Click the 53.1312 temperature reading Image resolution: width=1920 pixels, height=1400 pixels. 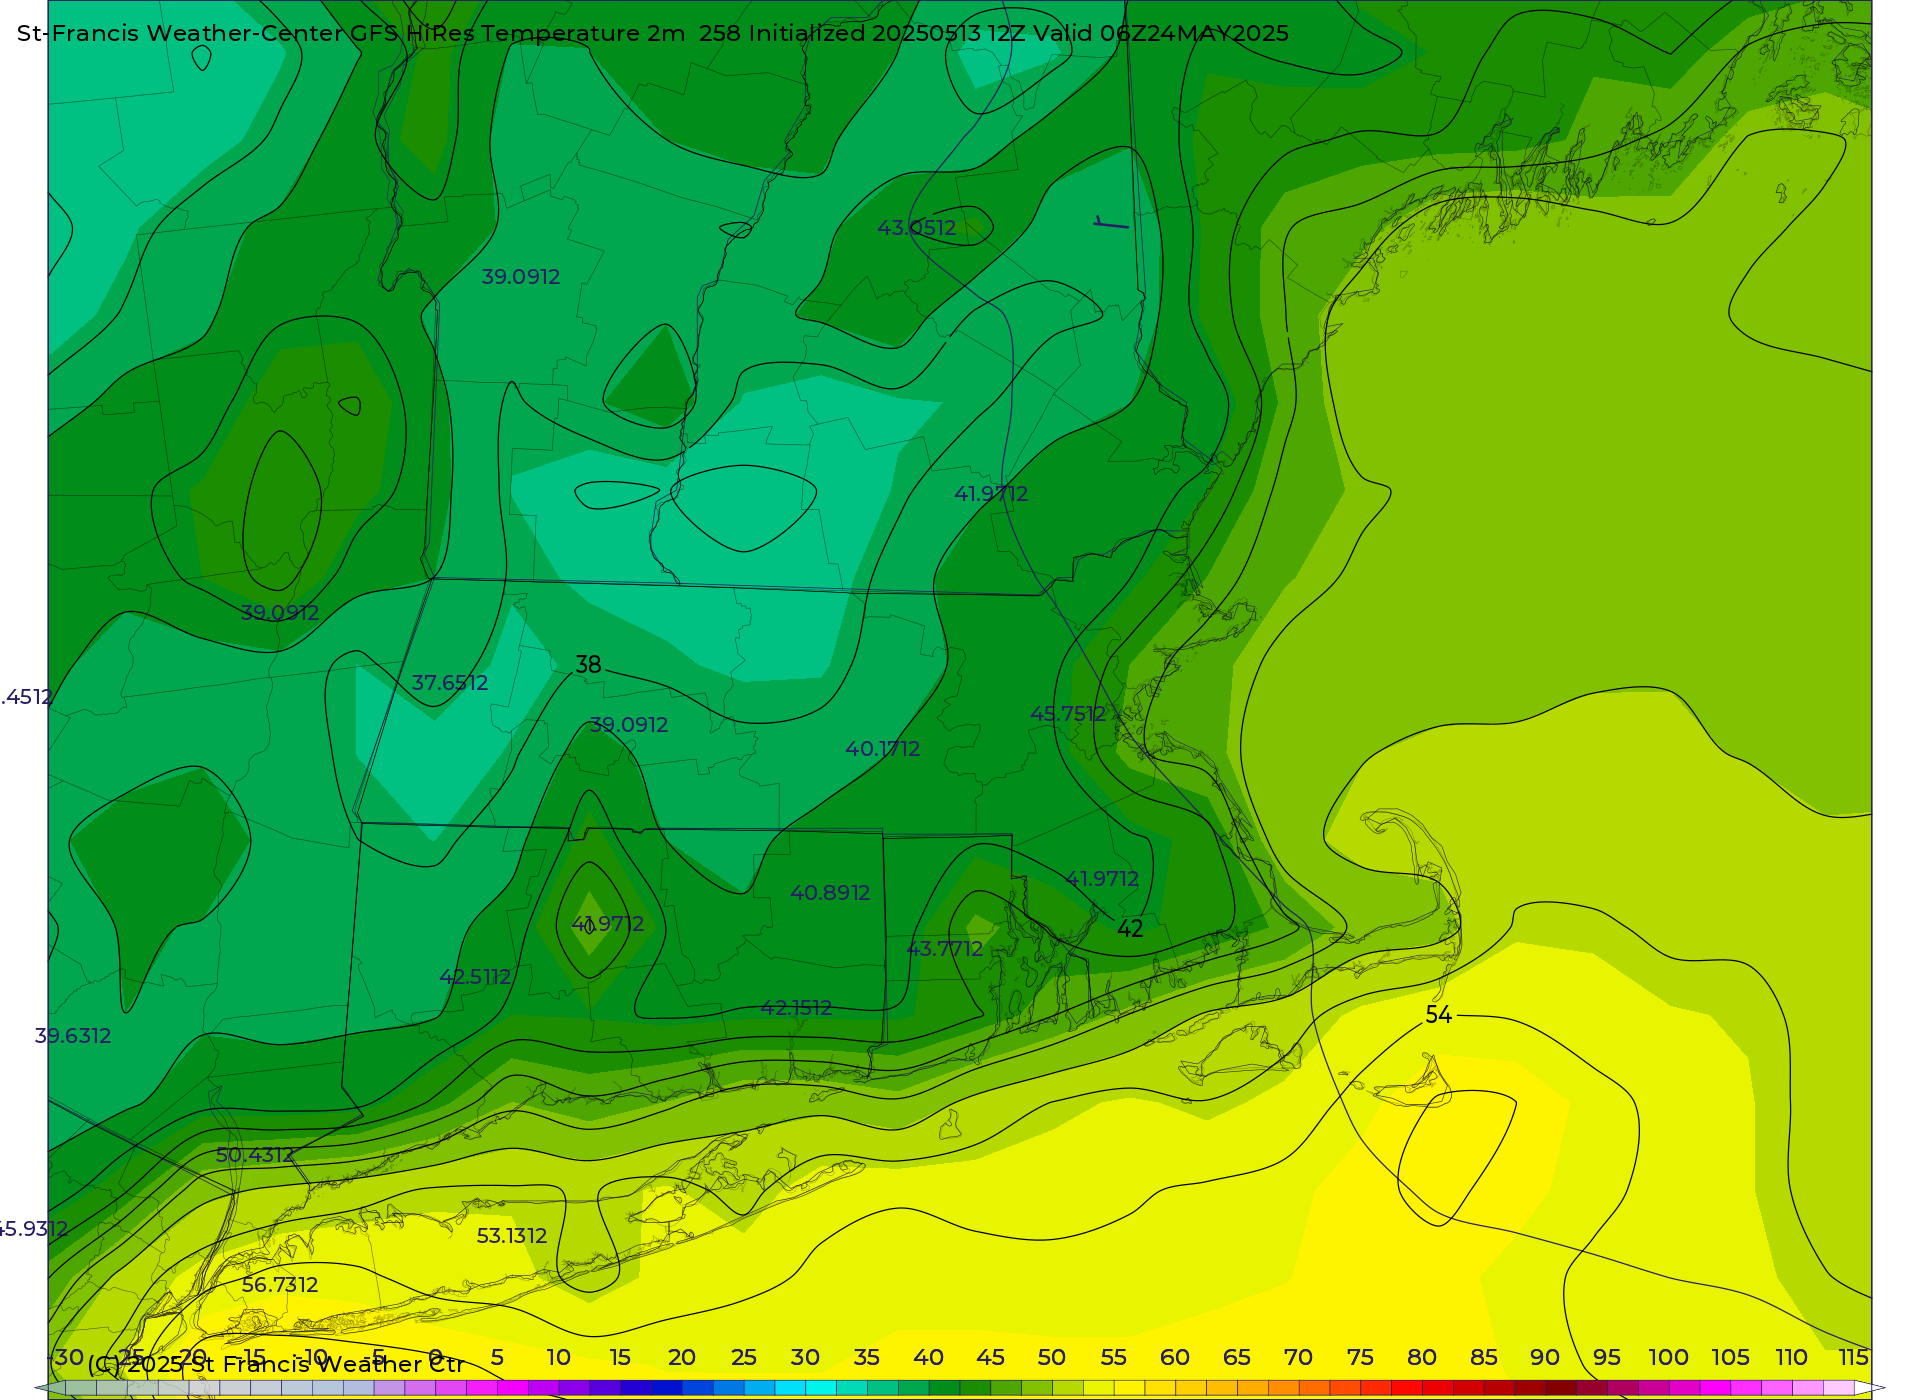pos(512,1236)
